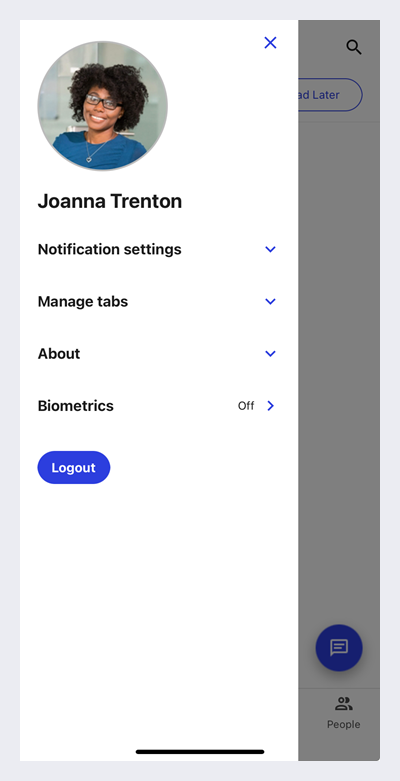400x781 pixels.
Task: Click Joanna Trenton's profile photo
Action: 103,106
